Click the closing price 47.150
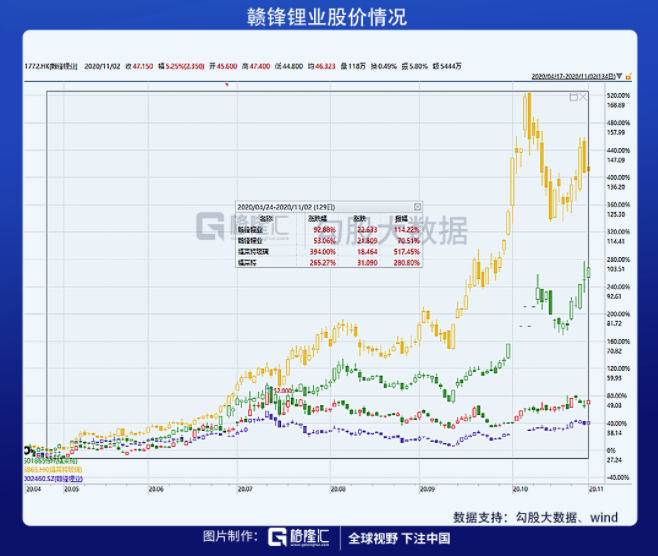This screenshot has height=556, width=658. pyautogui.click(x=143, y=66)
